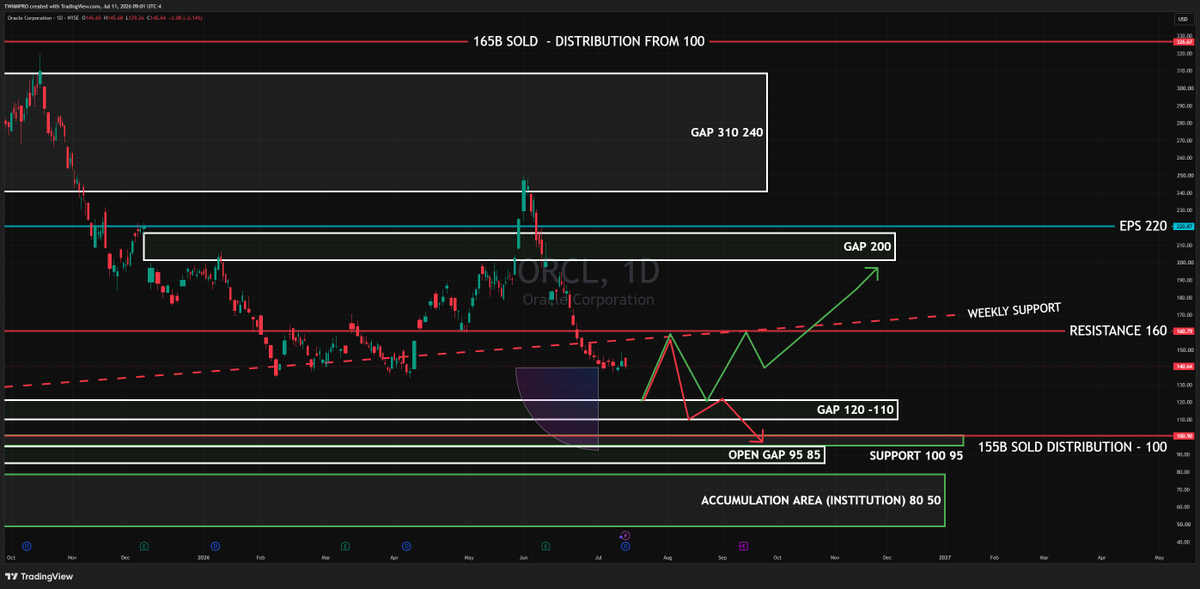Select the 100.96 red price label
Image resolution: width=1200 pixels, height=589 pixels.
point(1183,436)
